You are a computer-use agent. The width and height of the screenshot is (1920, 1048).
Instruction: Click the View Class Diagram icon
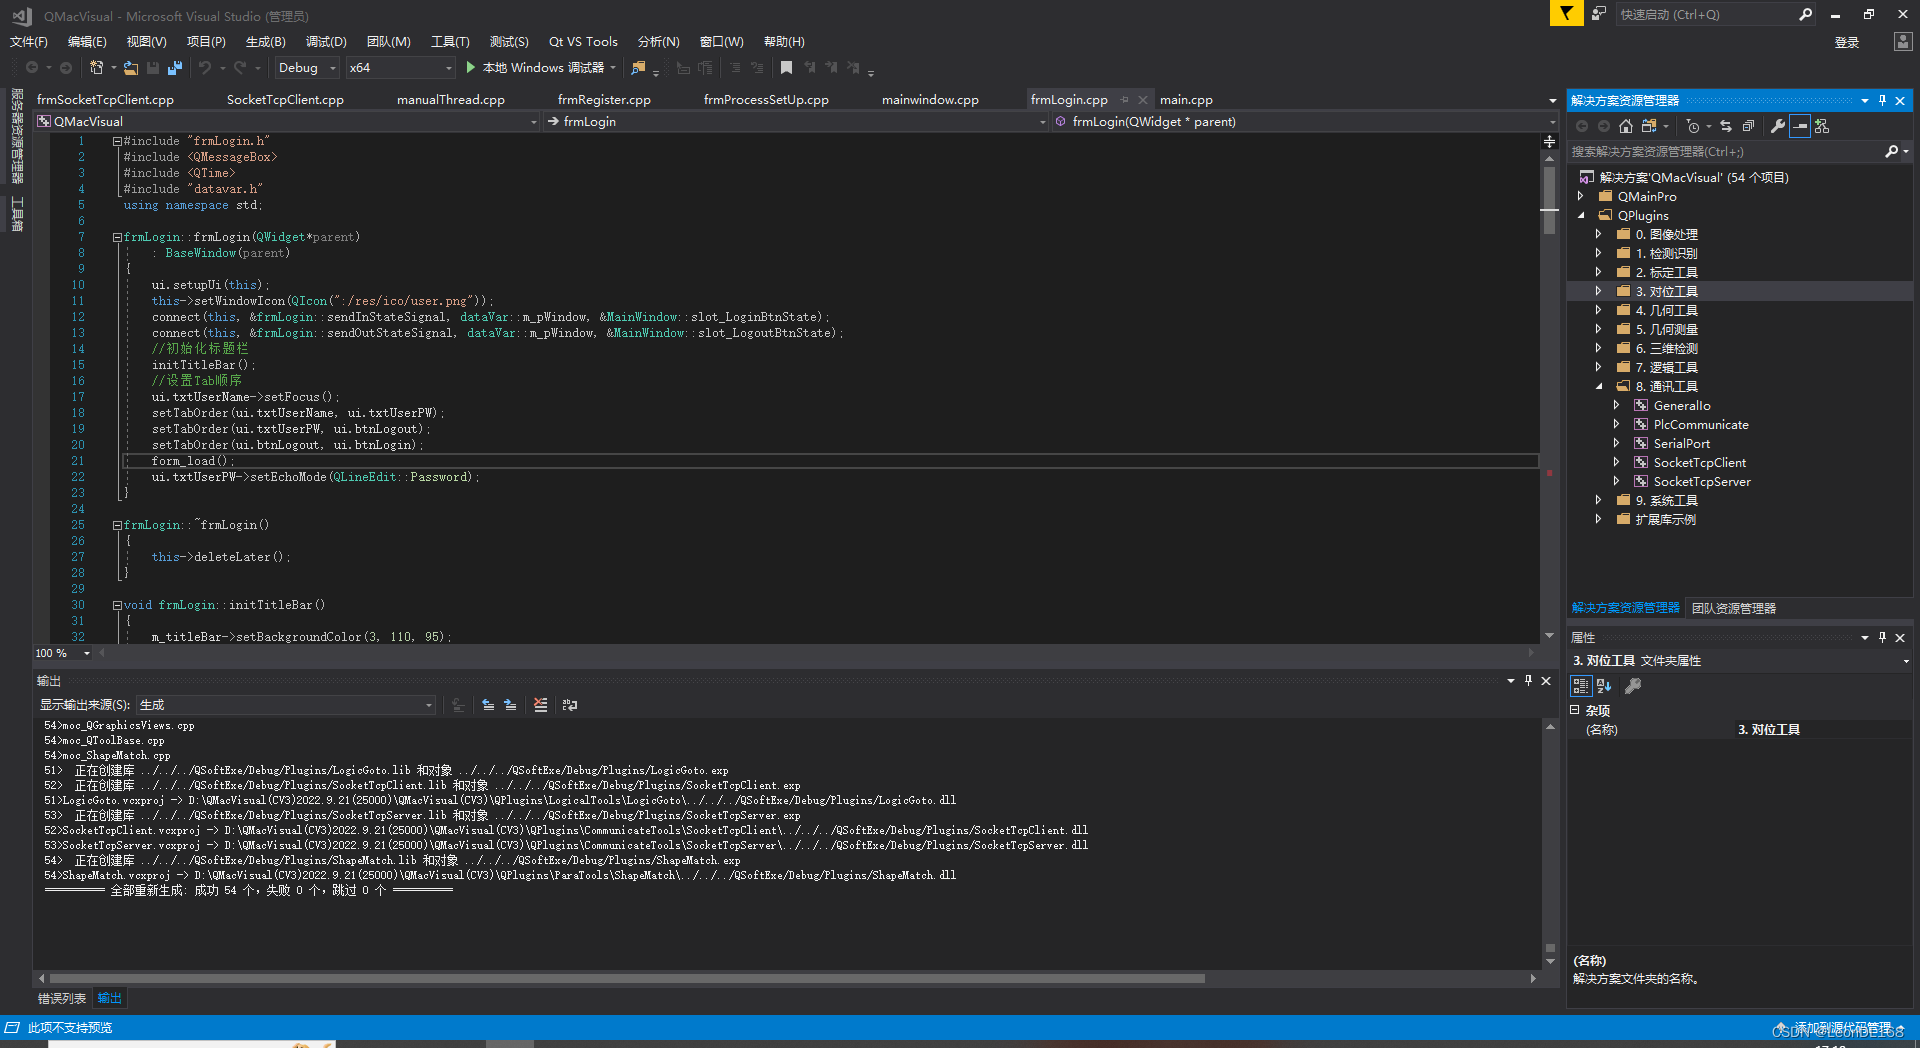point(1822,126)
